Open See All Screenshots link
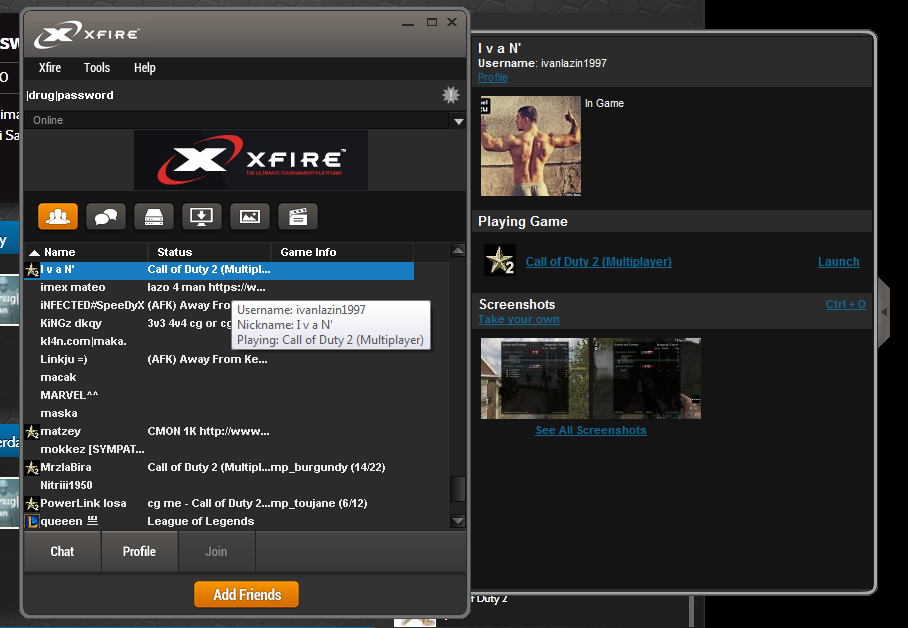This screenshot has height=628, width=908. click(590, 430)
